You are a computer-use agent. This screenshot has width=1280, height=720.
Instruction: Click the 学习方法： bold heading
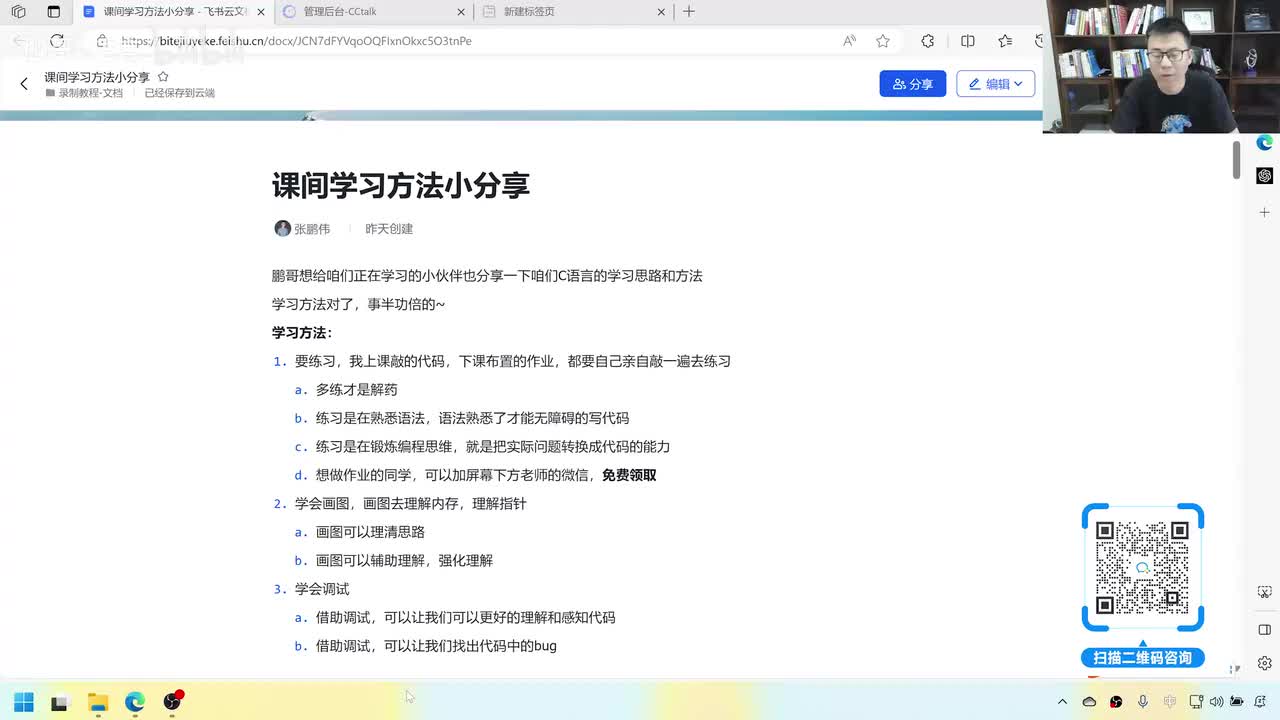tap(302, 333)
